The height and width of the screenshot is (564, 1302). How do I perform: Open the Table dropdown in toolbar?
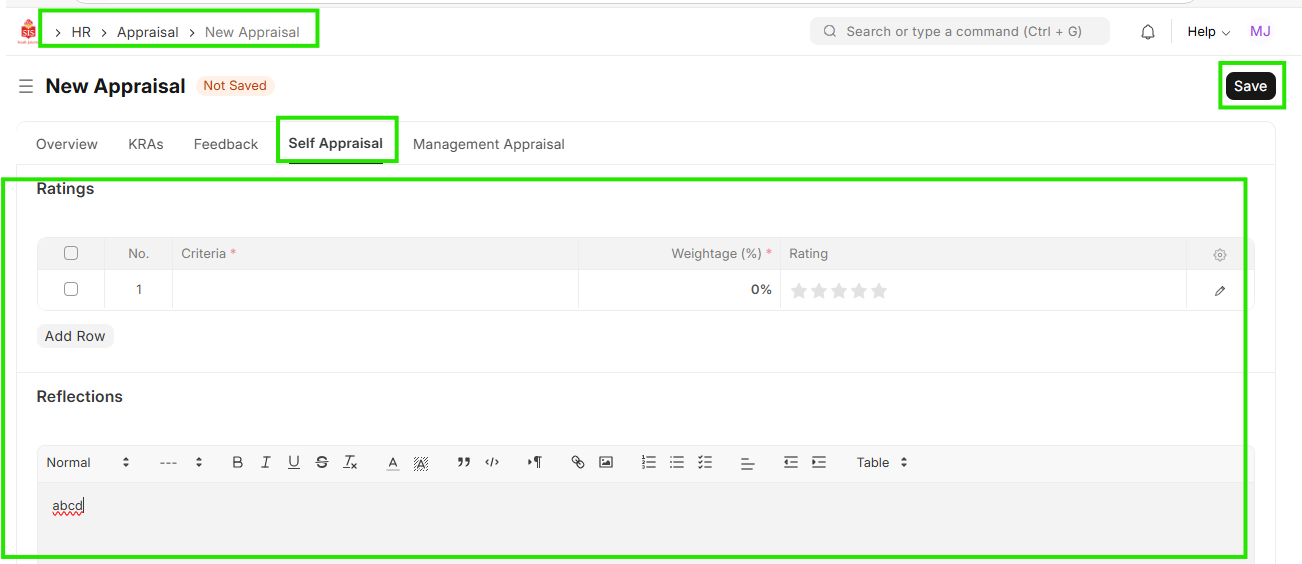(x=882, y=462)
